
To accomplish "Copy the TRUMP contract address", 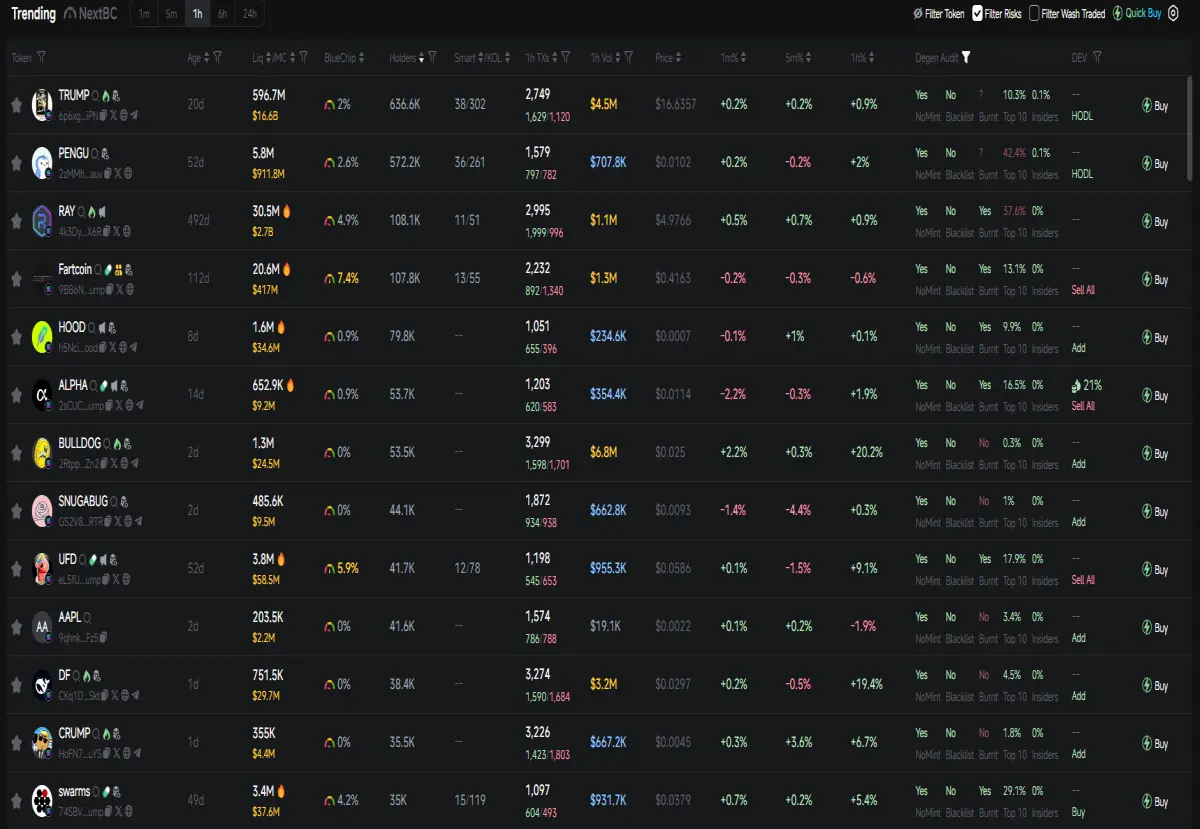I will 103,115.
